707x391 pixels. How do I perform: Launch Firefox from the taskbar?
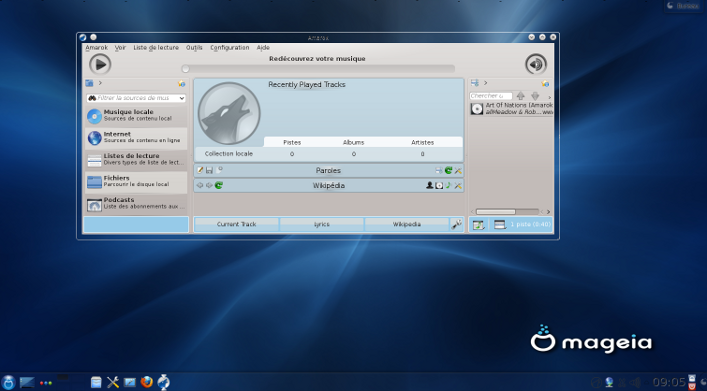point(147,382)
